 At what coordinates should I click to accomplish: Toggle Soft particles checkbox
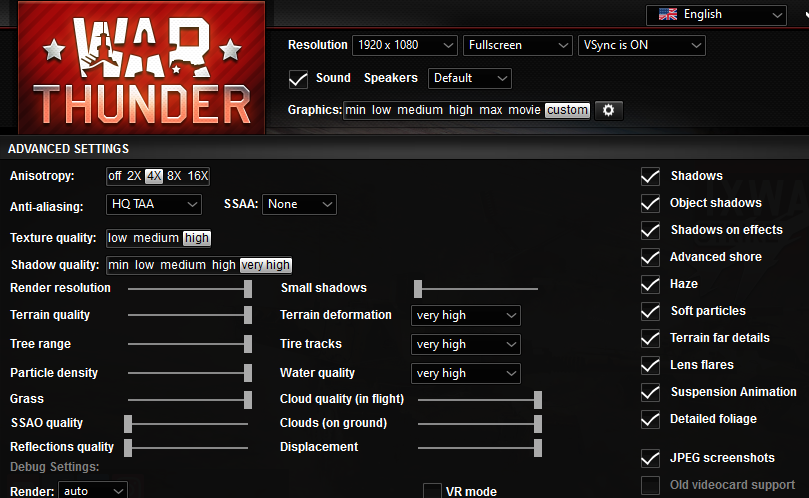coord(650,311)
